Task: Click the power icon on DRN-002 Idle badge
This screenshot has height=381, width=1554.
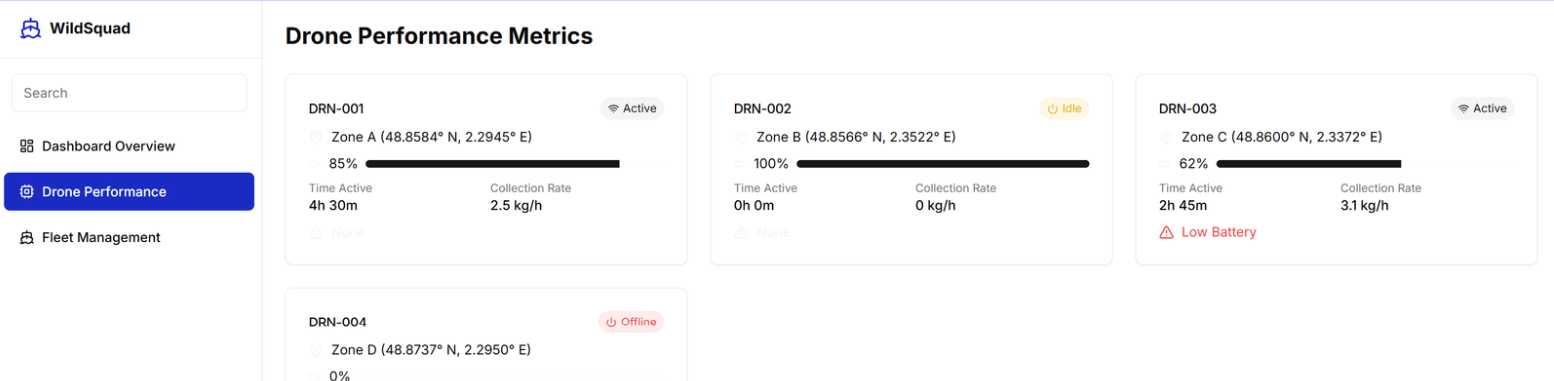Action: 1052,108
